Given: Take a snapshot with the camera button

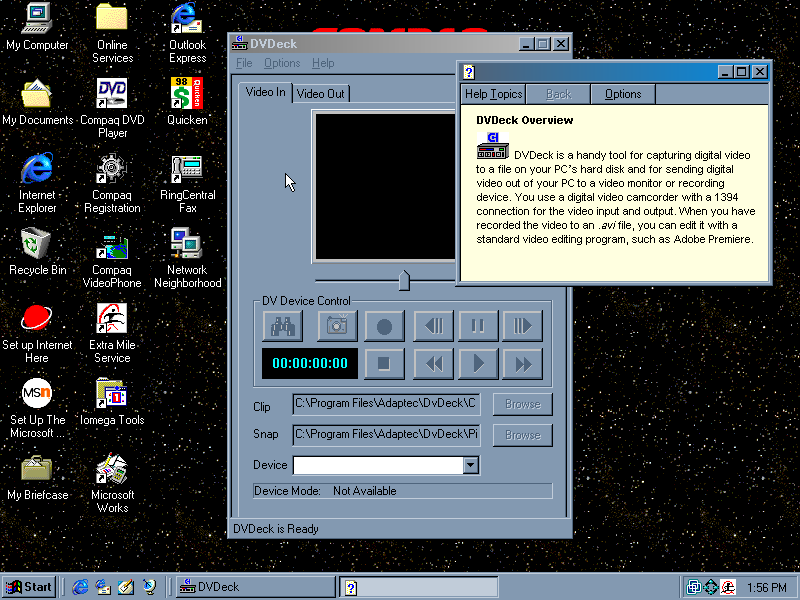Looking at the screenshot, I should pyautogui.click(x=337, y=326).
